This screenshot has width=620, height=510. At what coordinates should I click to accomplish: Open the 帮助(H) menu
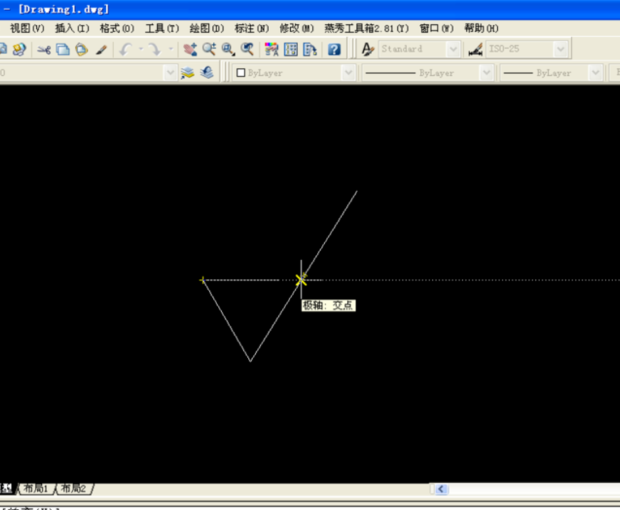tap(481, 28)
